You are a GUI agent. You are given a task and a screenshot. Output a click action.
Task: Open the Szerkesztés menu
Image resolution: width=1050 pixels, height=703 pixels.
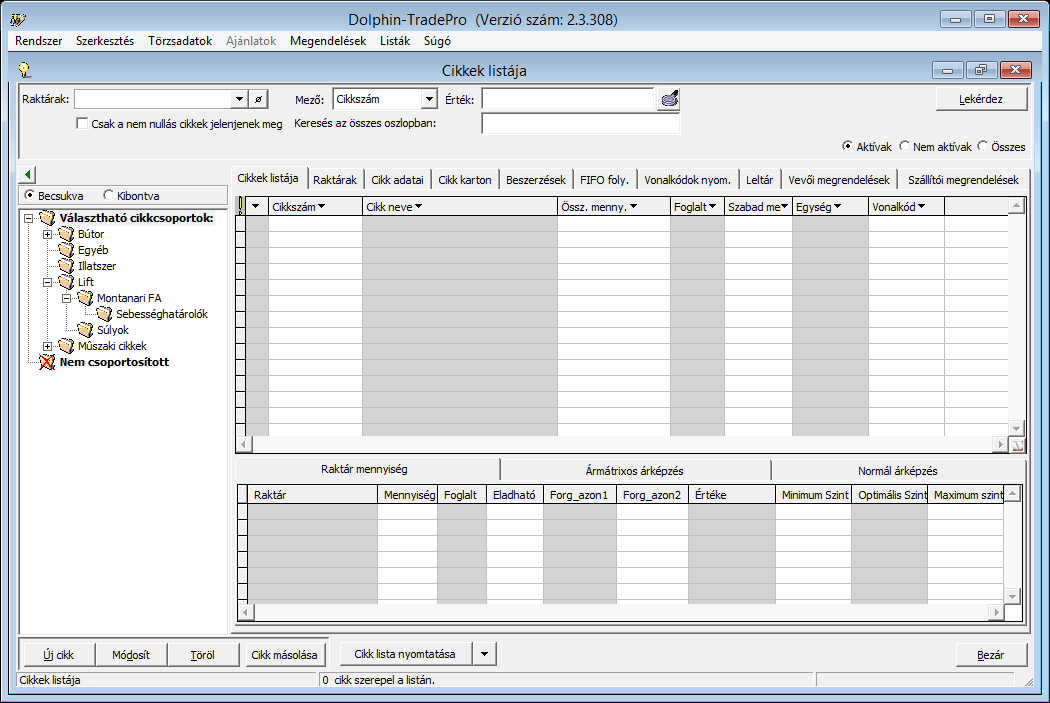[x=105, y=41]
